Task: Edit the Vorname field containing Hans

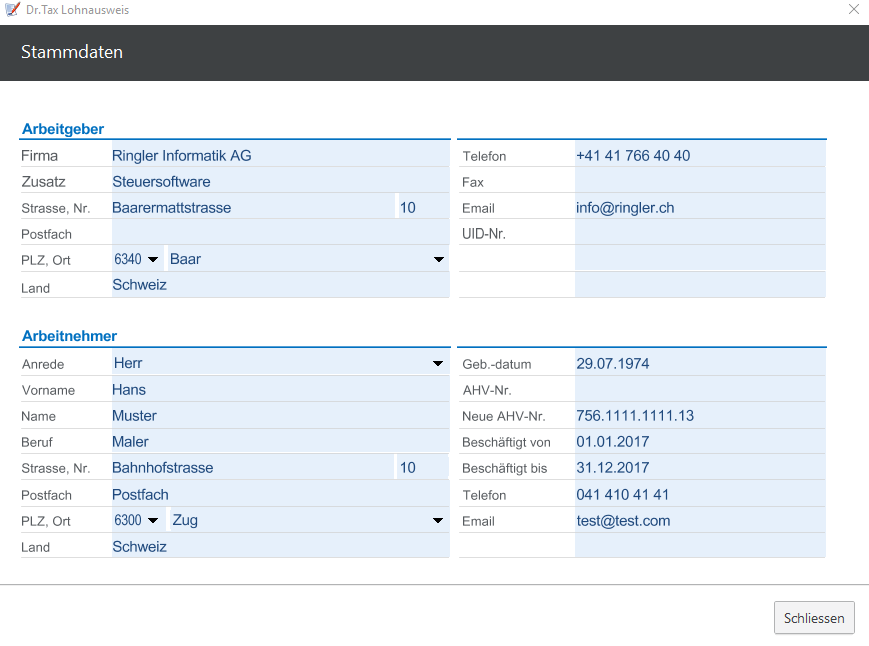Action: coord(280,389)
